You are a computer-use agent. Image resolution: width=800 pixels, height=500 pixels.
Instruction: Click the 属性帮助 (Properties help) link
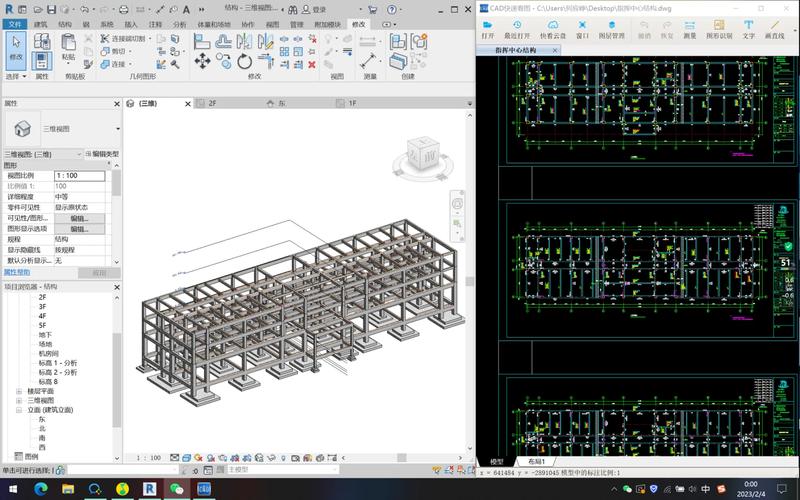17,272
